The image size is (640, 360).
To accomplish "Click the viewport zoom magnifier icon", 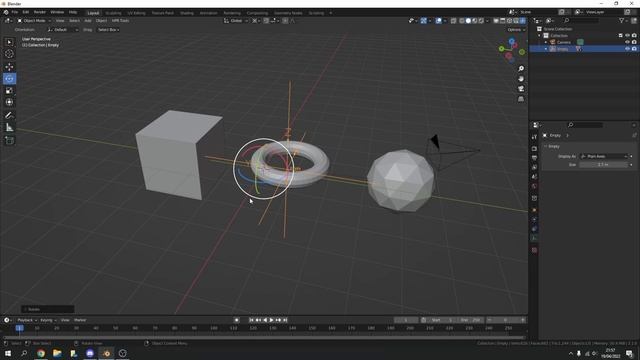I will click(x=521, y=69).
